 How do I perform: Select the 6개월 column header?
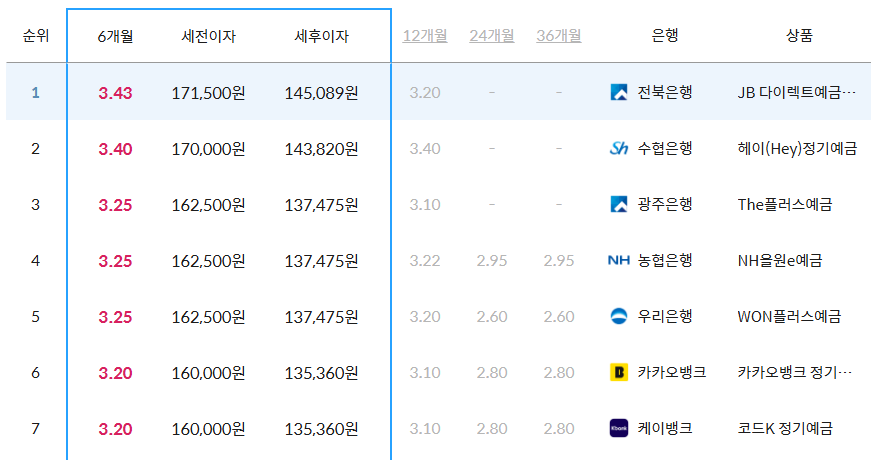click(x=116, y=37)
